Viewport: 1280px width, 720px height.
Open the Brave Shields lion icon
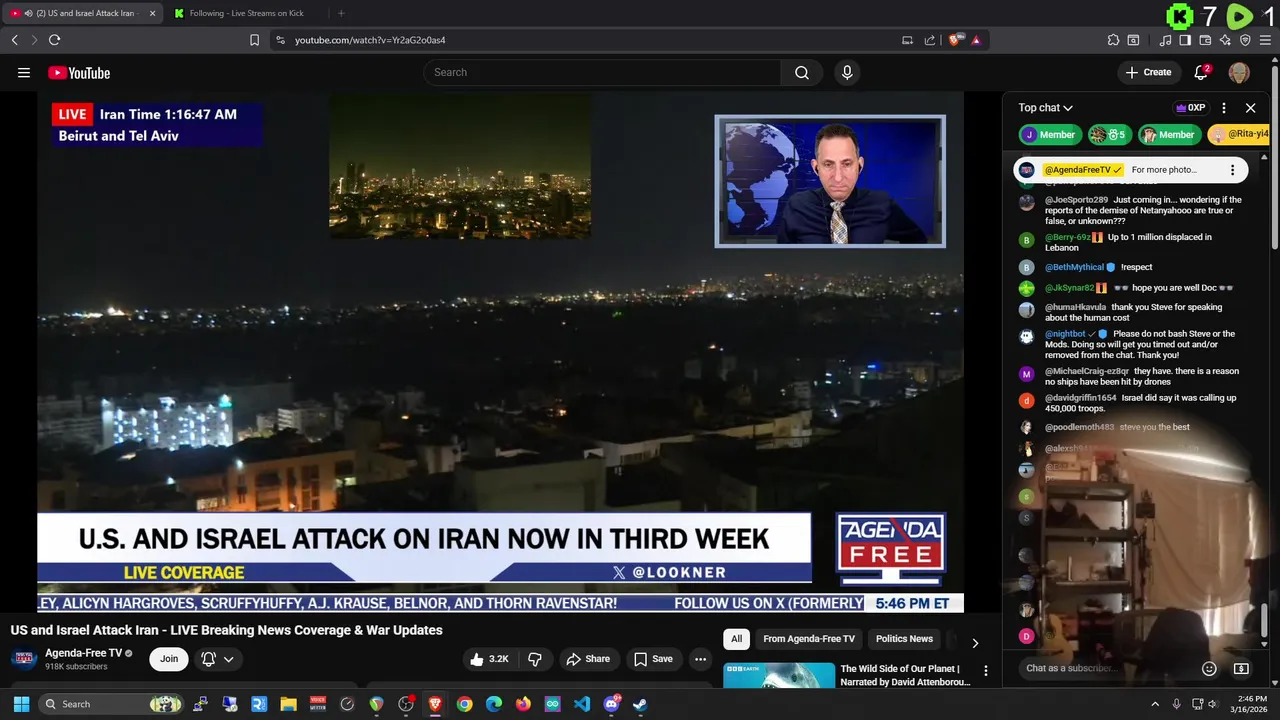click(955, 40)
